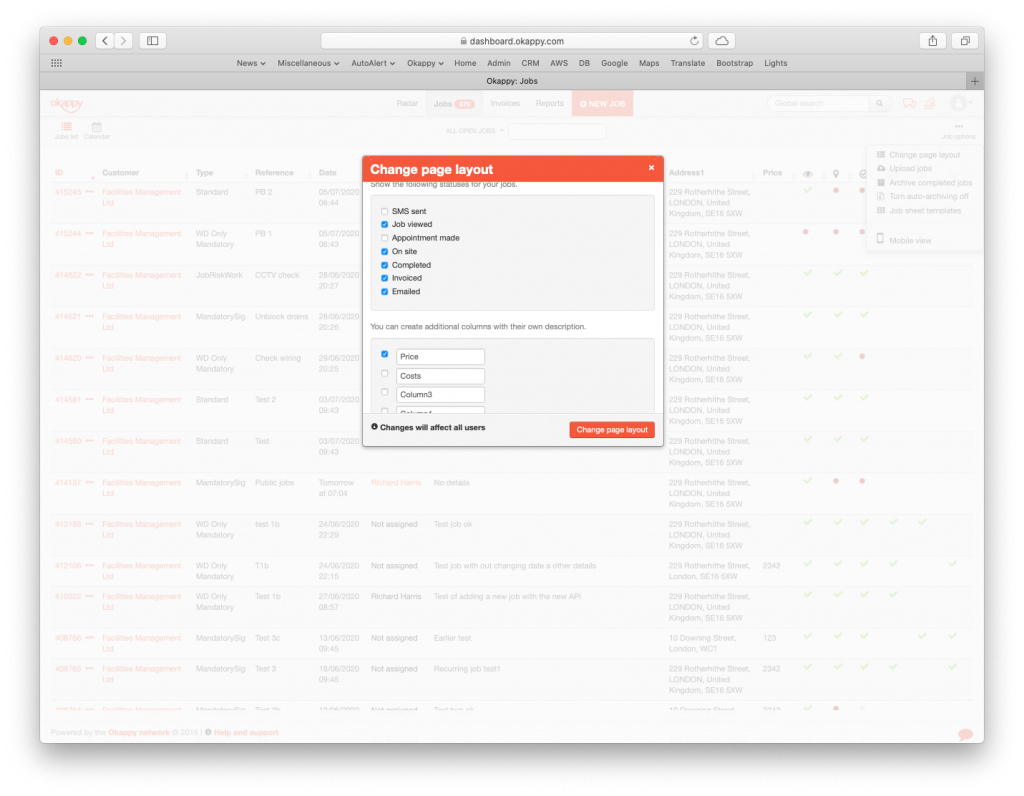Go forward in Safari
This screenshot has width=1024, height=796.
point(123,40)
